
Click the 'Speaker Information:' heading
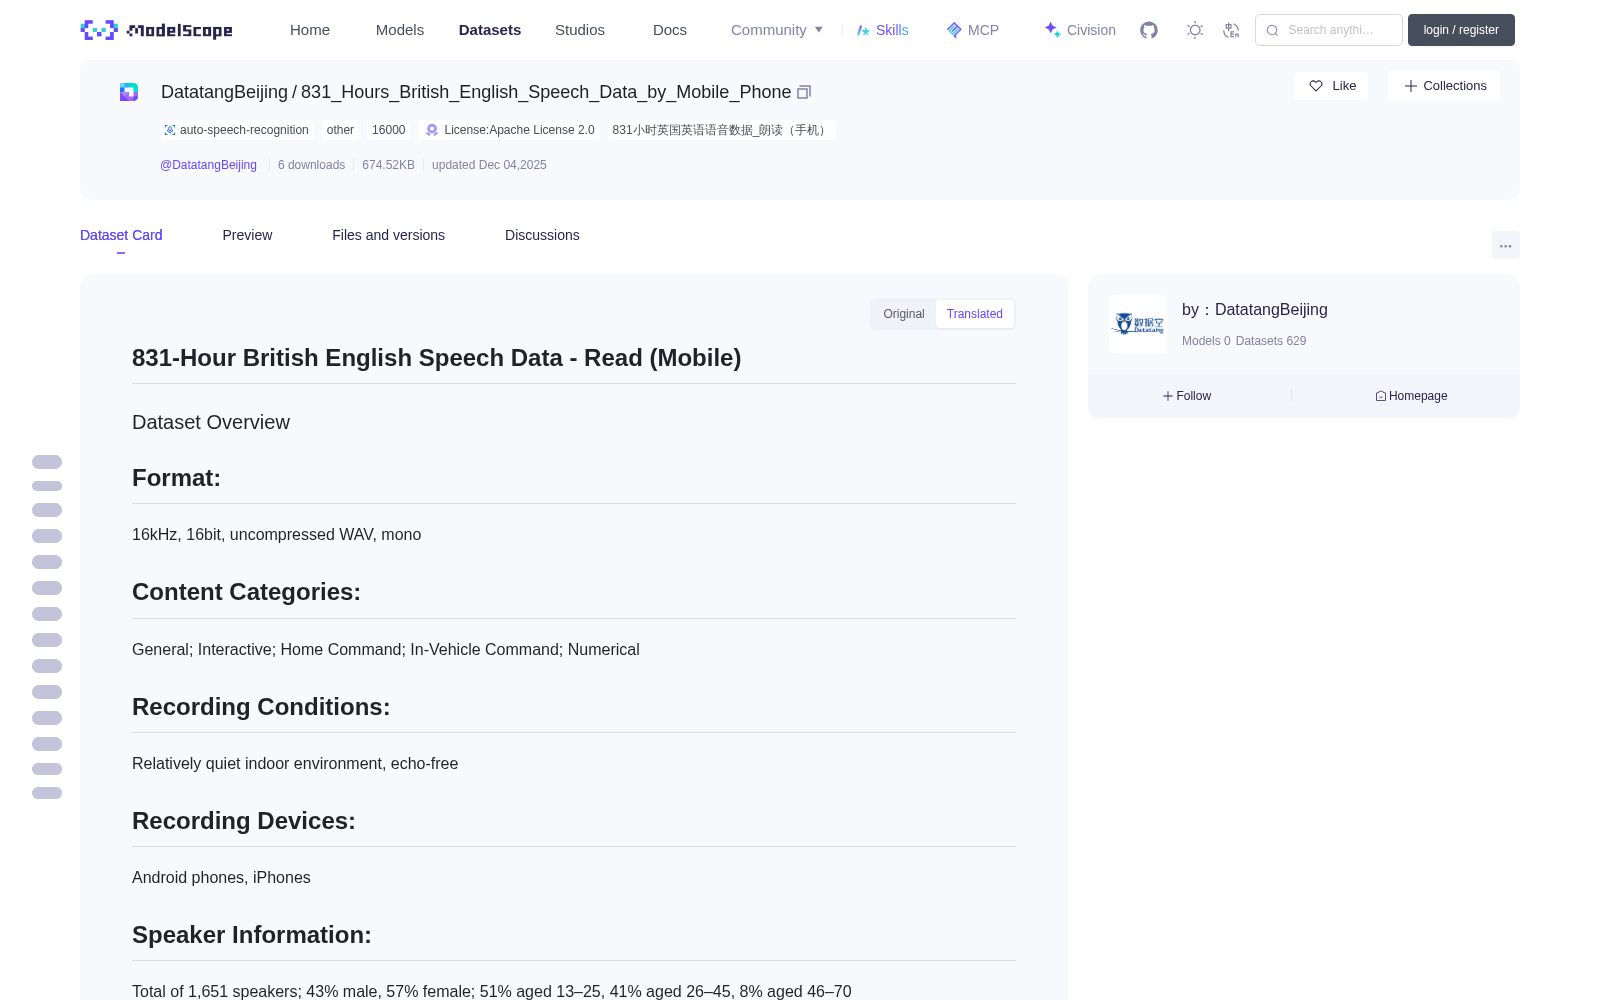(x=252, y=935)
